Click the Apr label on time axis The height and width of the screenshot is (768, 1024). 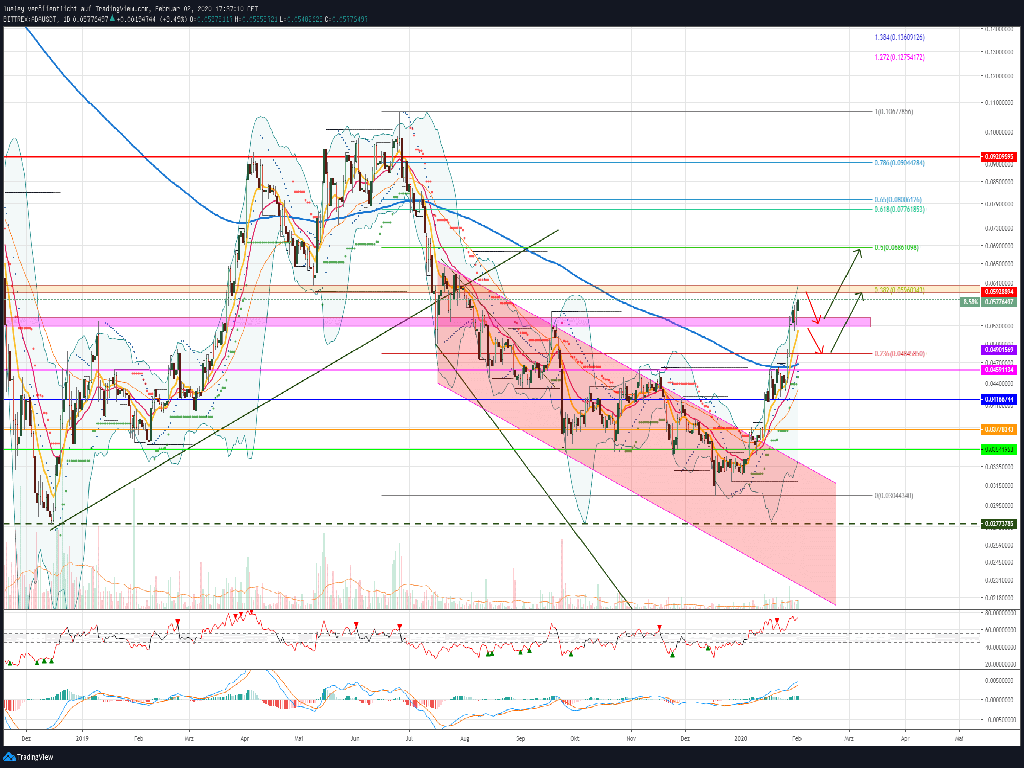(x=245, y=738)
